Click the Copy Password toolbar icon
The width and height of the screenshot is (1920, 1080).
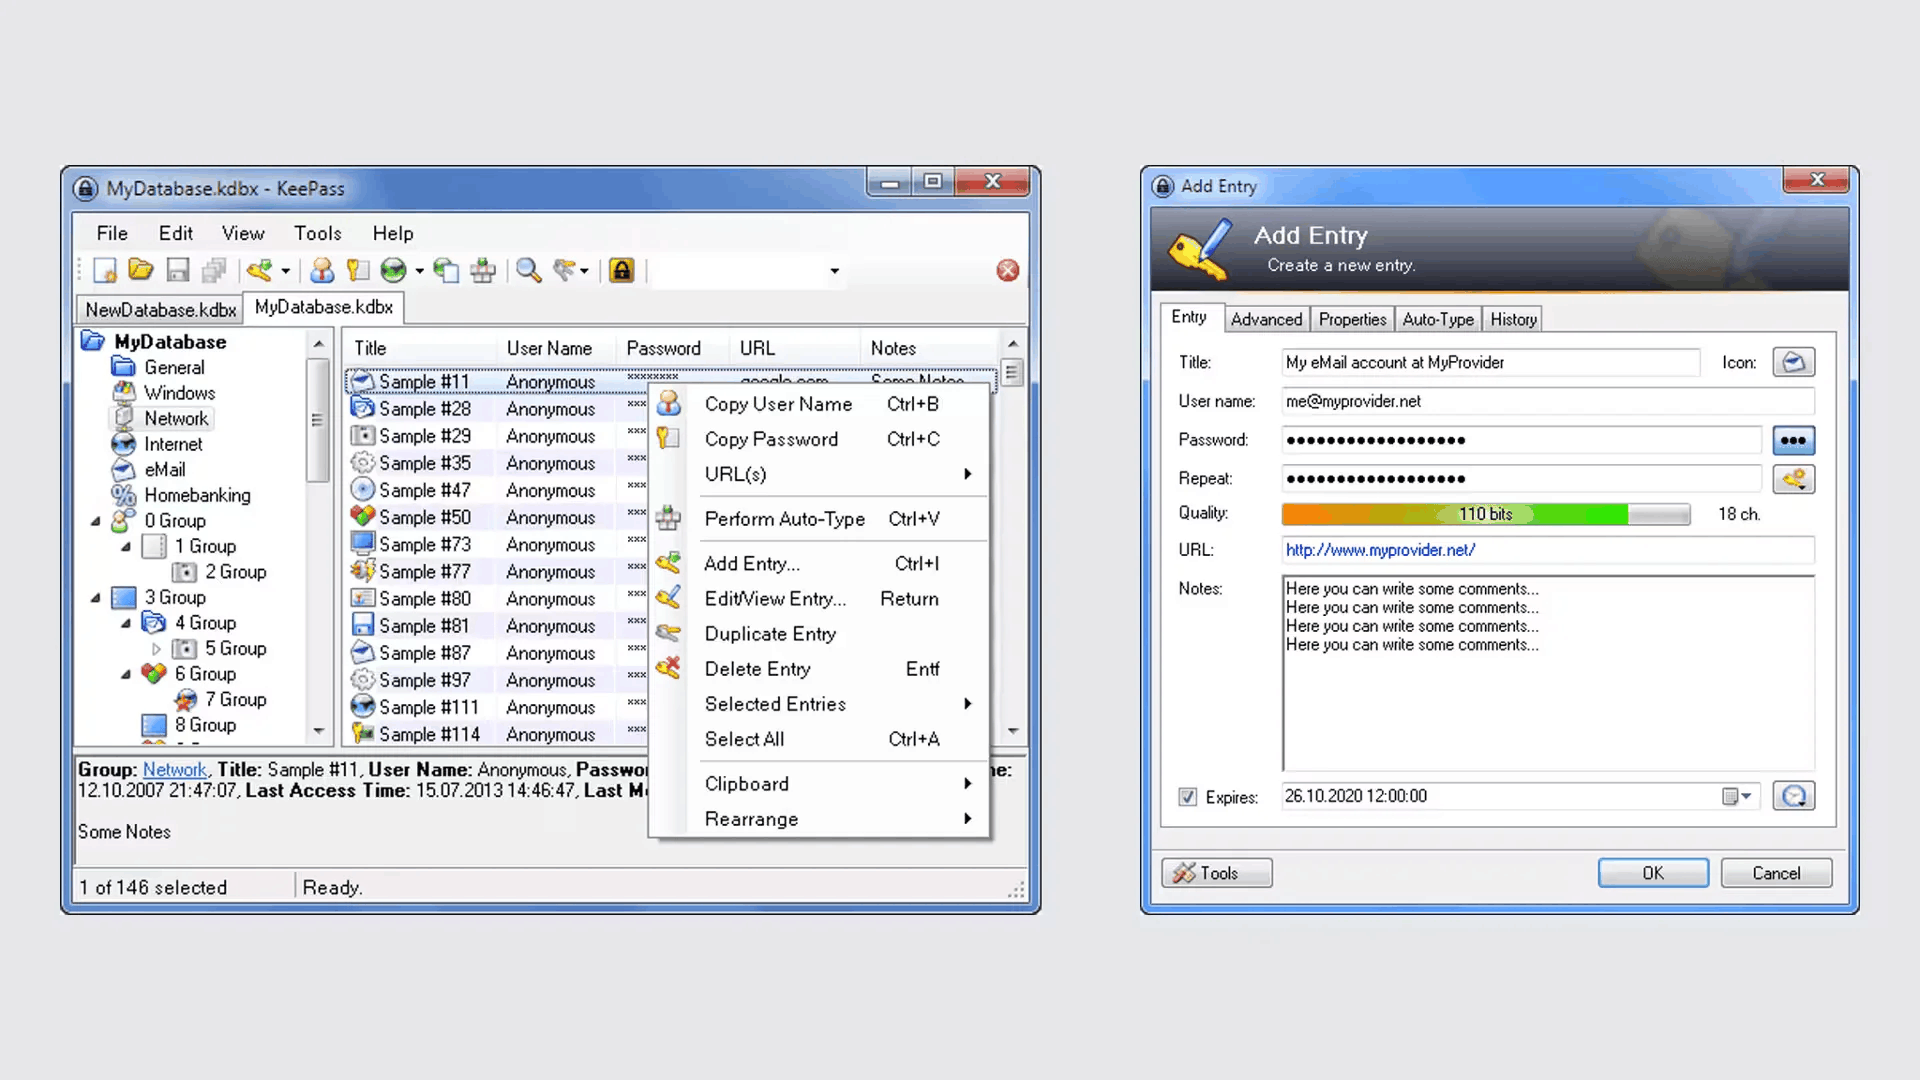click(358, 270)
